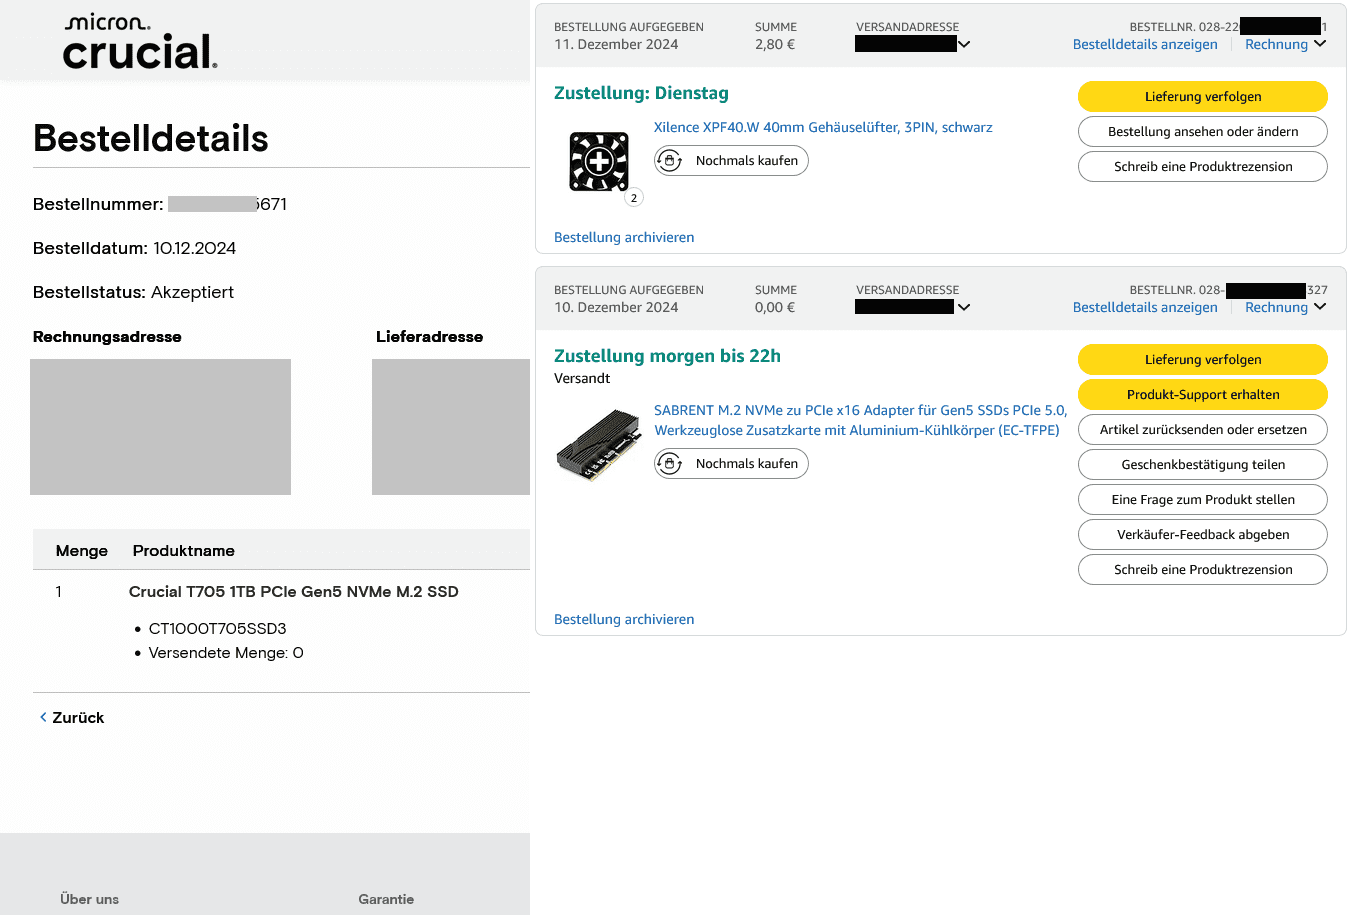Click the back chevron beside Zurück
This screenshot has height=915, width=1350.
(x=43, y=717)
